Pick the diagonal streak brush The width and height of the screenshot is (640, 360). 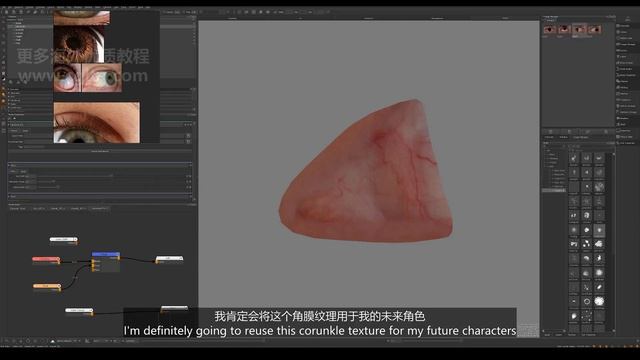[x=599, y=287]
